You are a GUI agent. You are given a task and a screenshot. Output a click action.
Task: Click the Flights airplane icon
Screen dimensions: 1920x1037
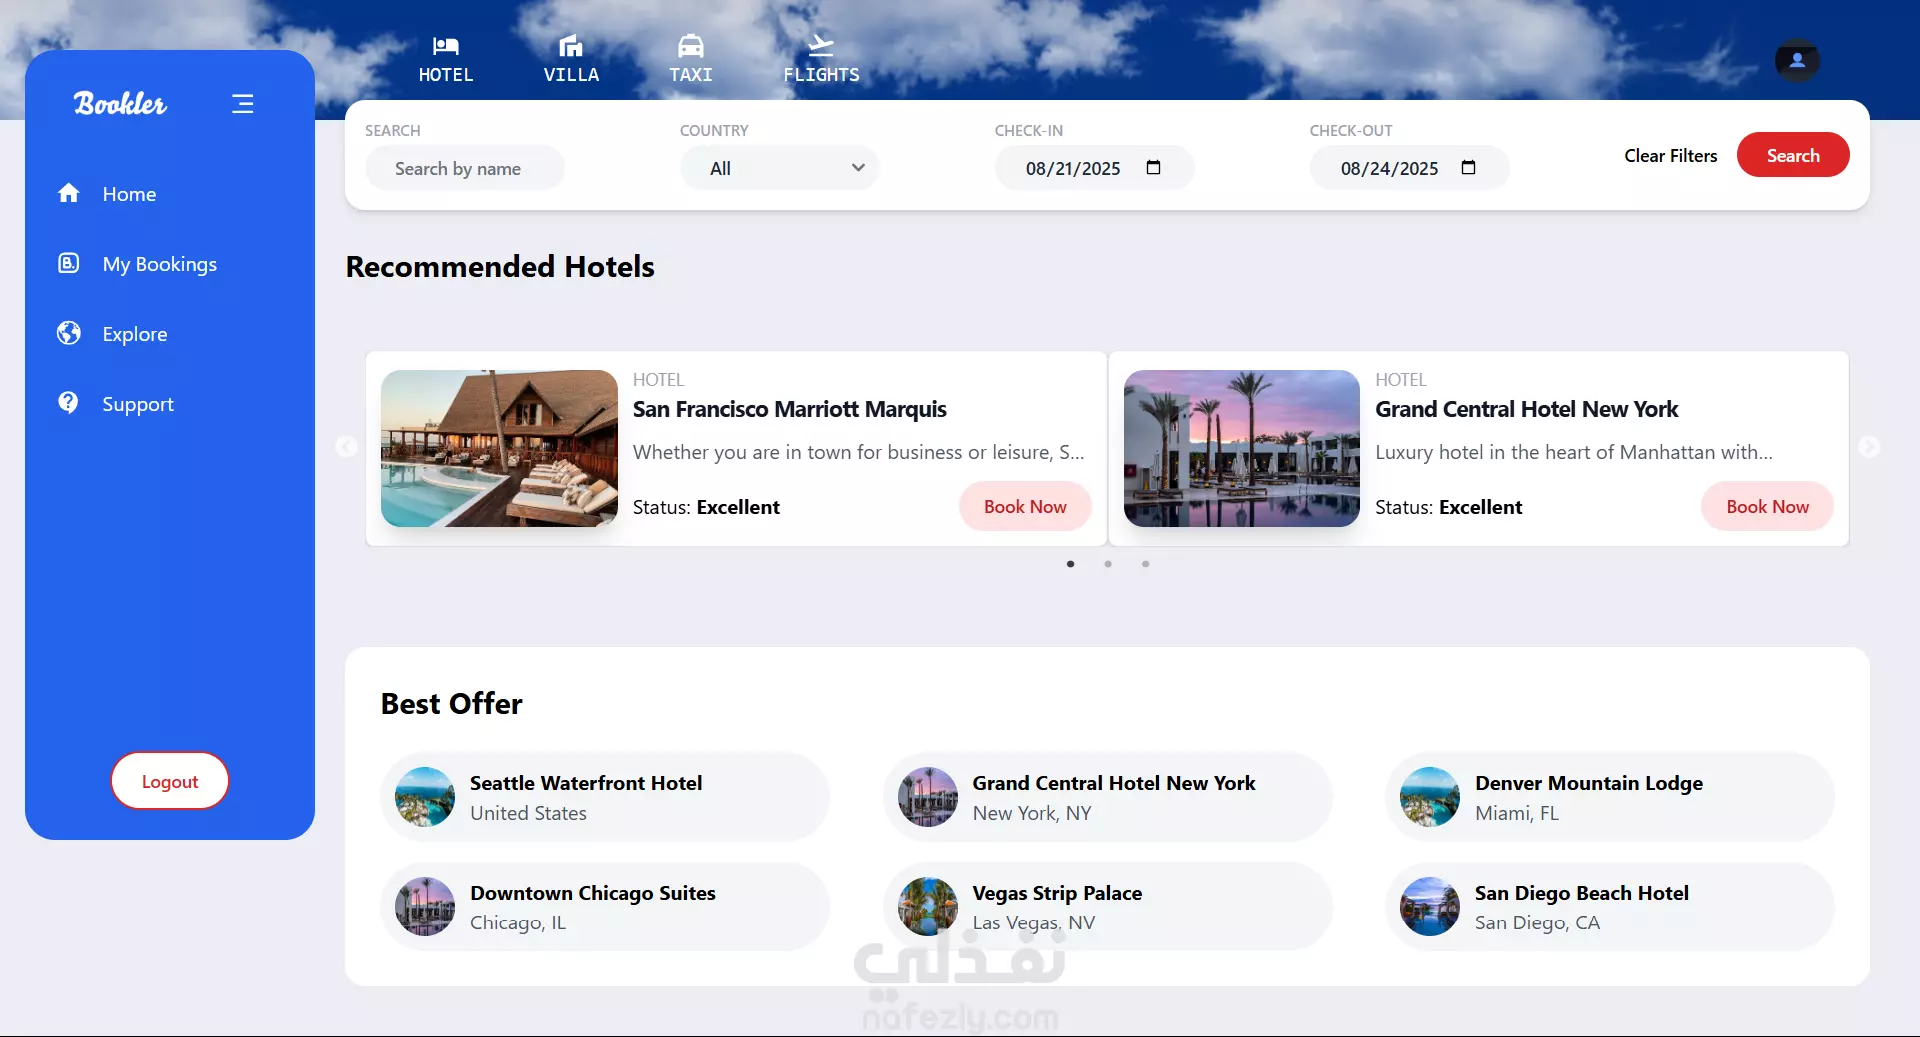point(821,45)
